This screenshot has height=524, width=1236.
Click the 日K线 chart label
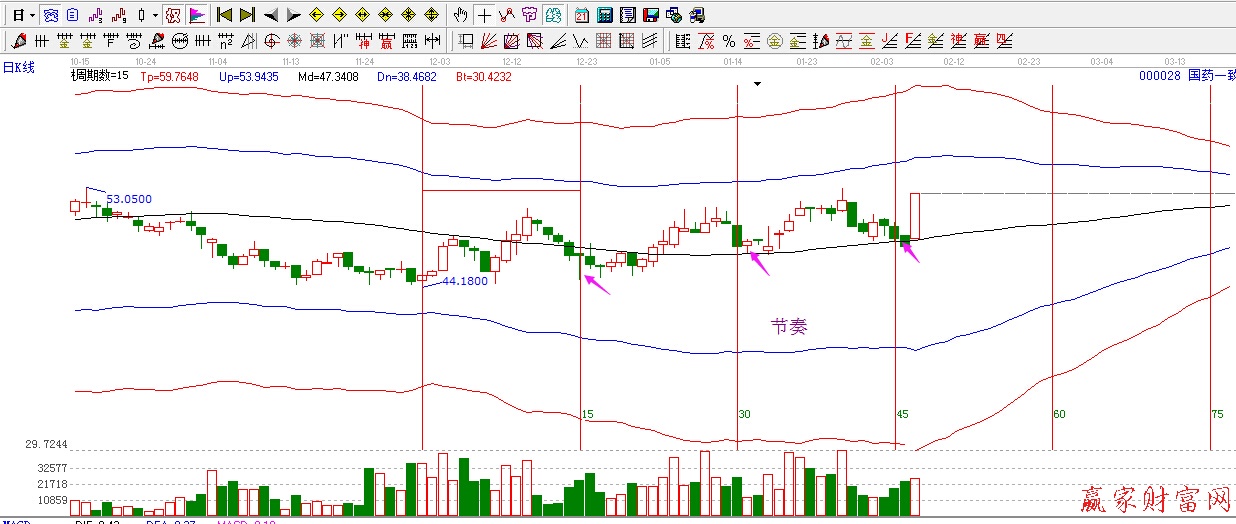pos(19,67)
